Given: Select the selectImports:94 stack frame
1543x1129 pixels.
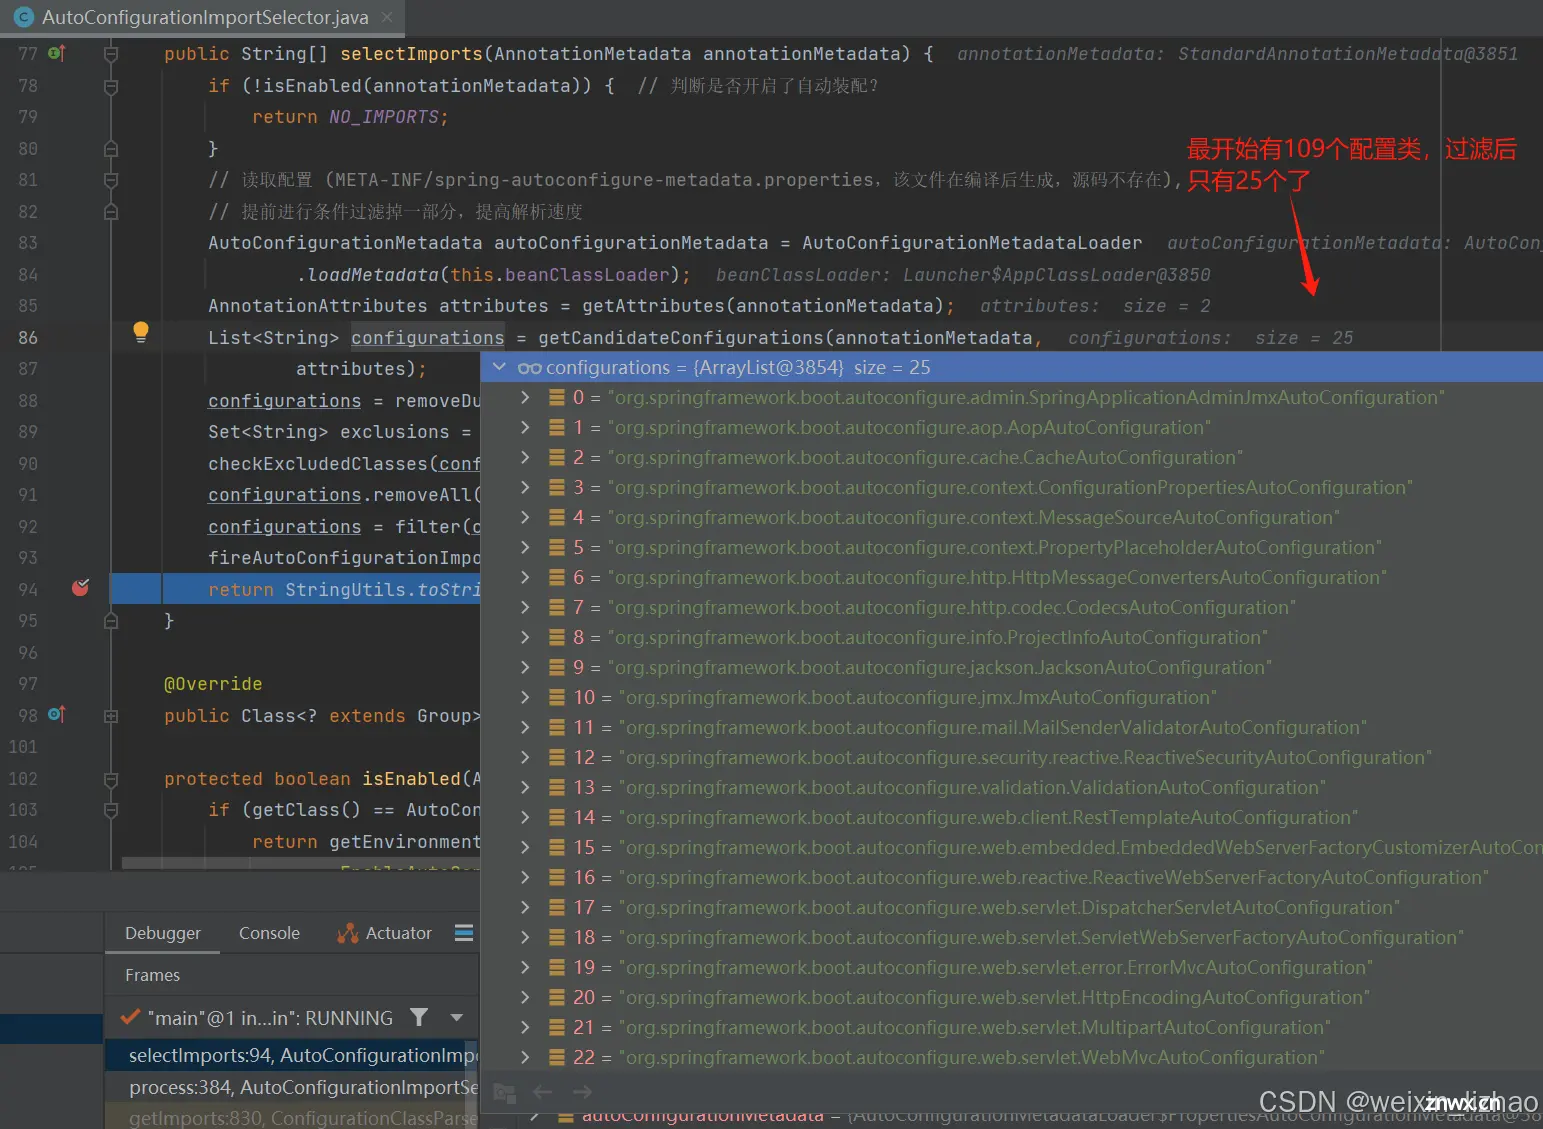Looking at the screenshot, I should pos(292,1055).
